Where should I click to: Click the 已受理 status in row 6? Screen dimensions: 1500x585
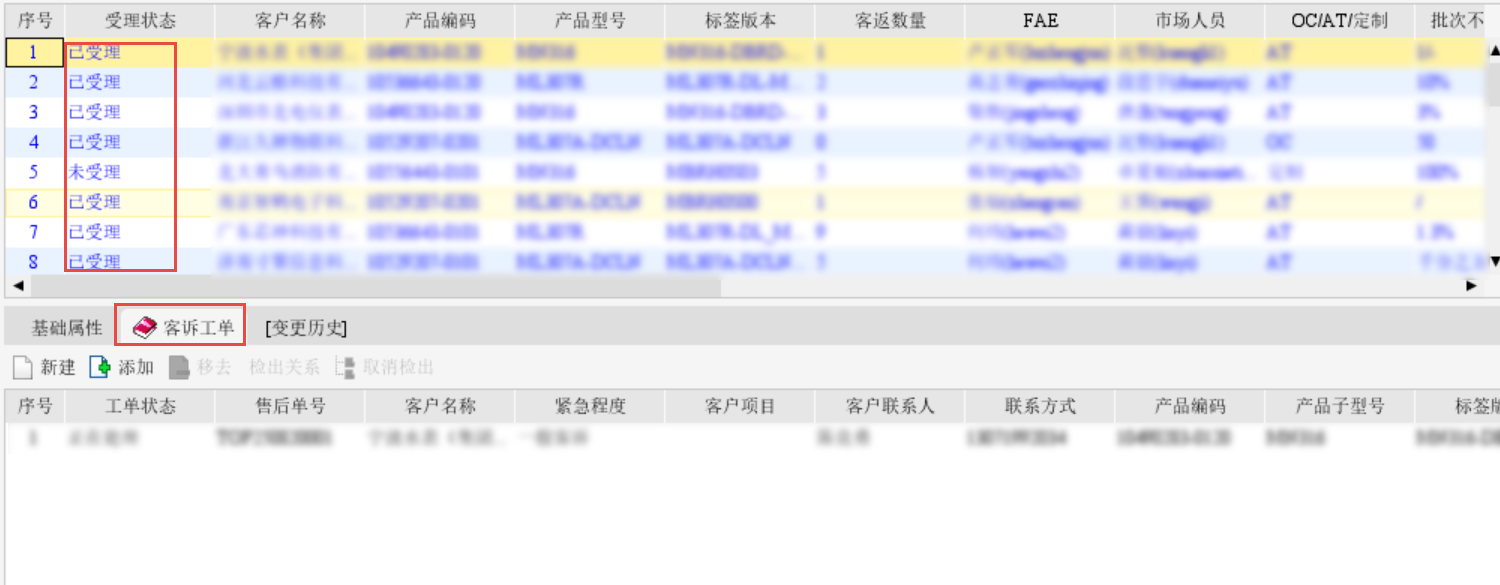click(94, 202)
